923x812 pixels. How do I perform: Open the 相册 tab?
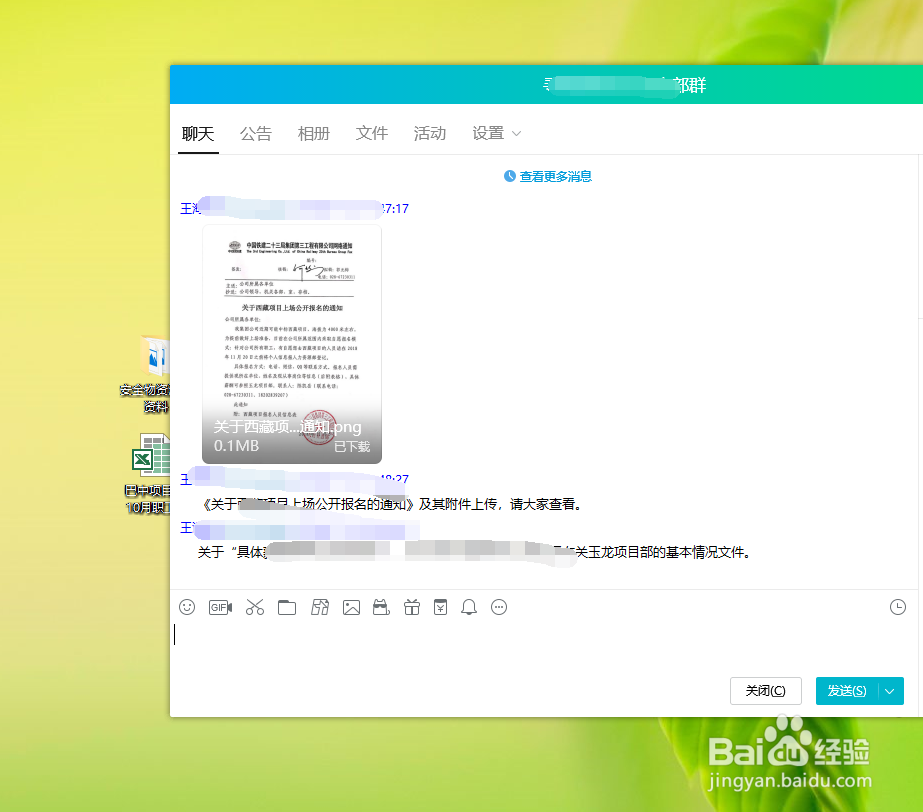pyautogui.click(x=314, y=134)
